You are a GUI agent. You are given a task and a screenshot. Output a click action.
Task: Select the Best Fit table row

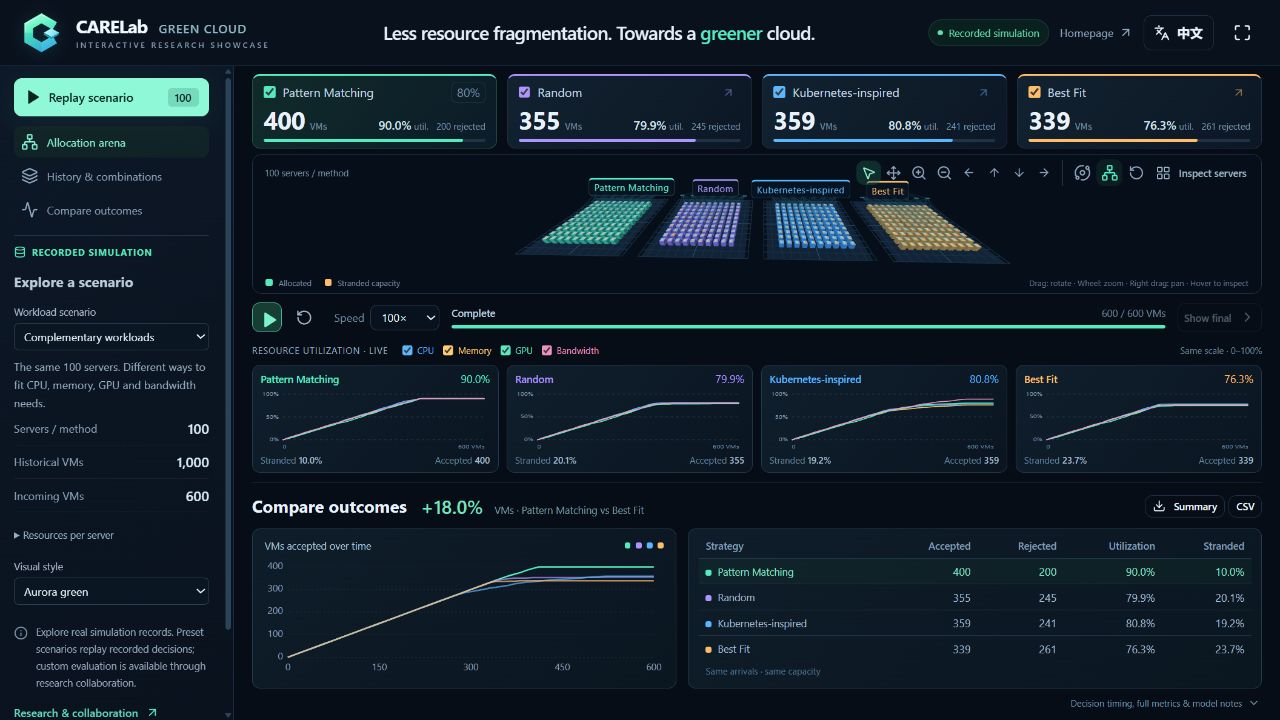pos(974,649)
